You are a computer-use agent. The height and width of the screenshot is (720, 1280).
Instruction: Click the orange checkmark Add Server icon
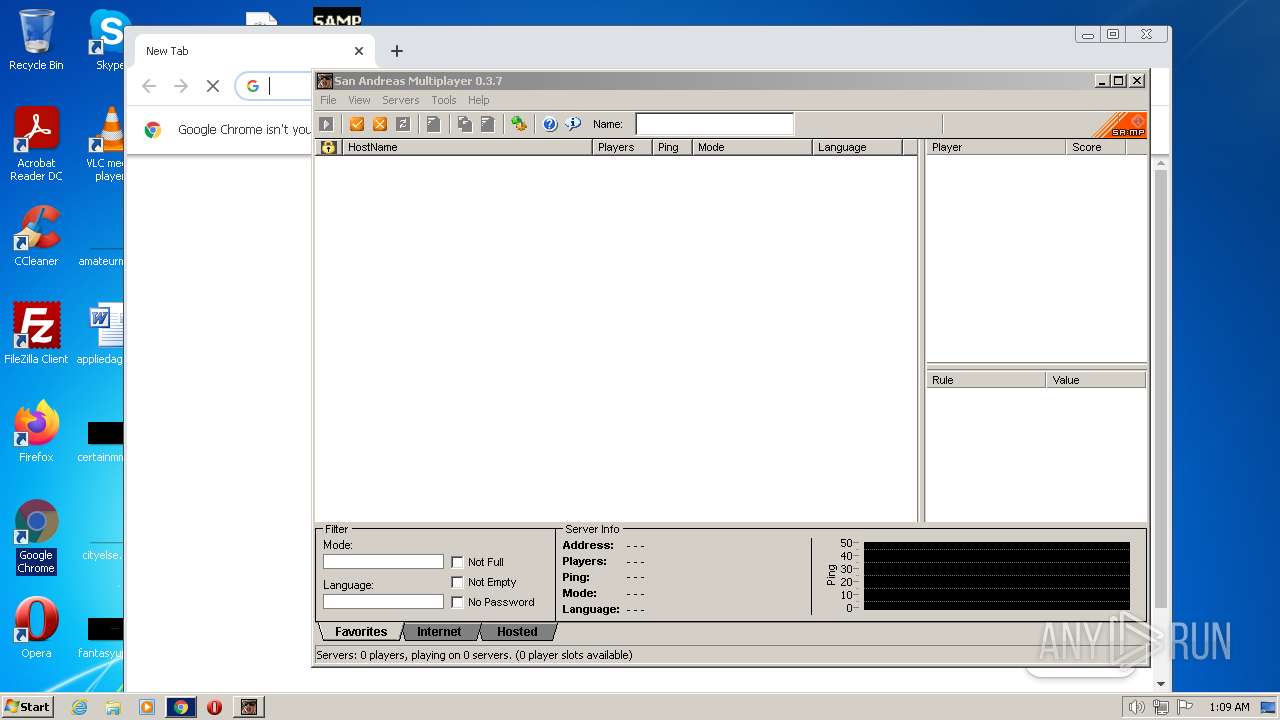click(x=357, y=124)
